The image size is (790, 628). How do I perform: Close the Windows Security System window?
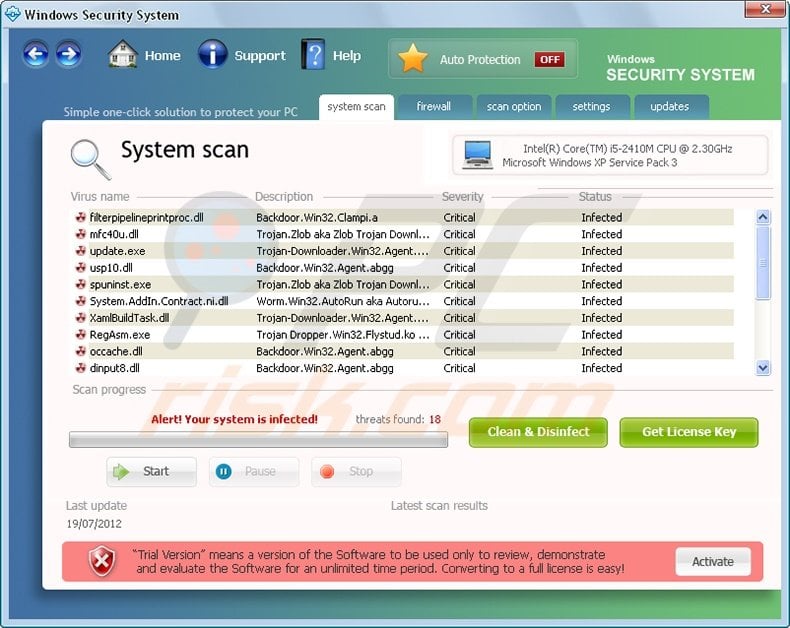pyautogui.click(x=764, y=9)
